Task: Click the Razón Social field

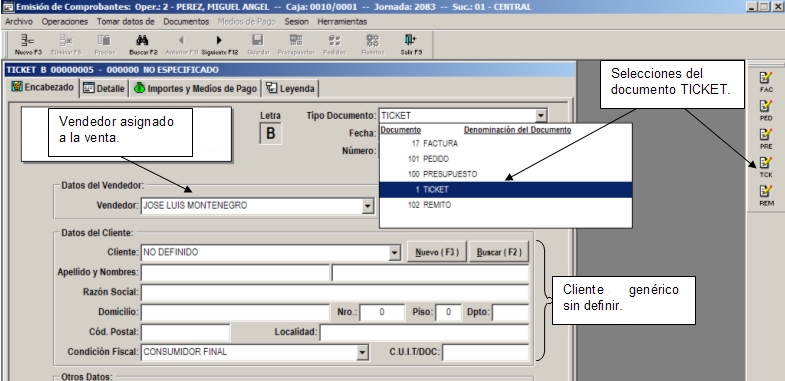Action: pos(335,292)
